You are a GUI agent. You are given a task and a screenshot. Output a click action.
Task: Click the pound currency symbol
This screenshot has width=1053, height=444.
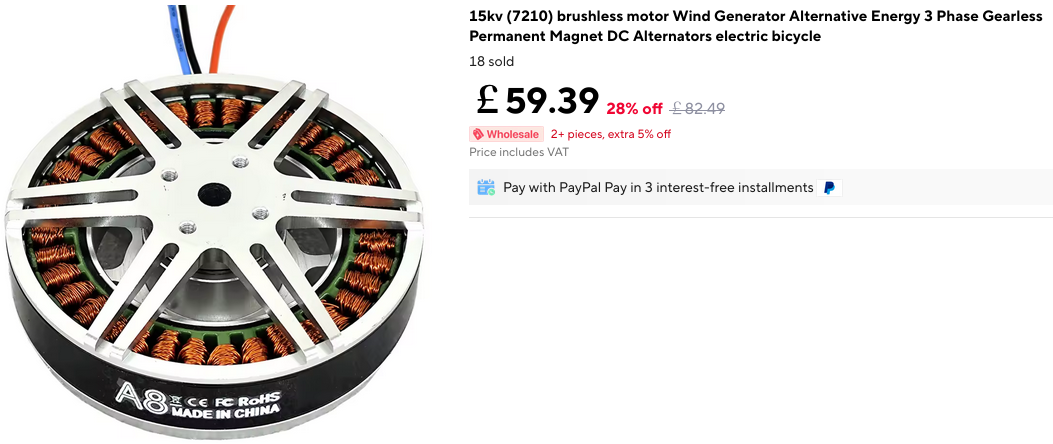point(488,100)
